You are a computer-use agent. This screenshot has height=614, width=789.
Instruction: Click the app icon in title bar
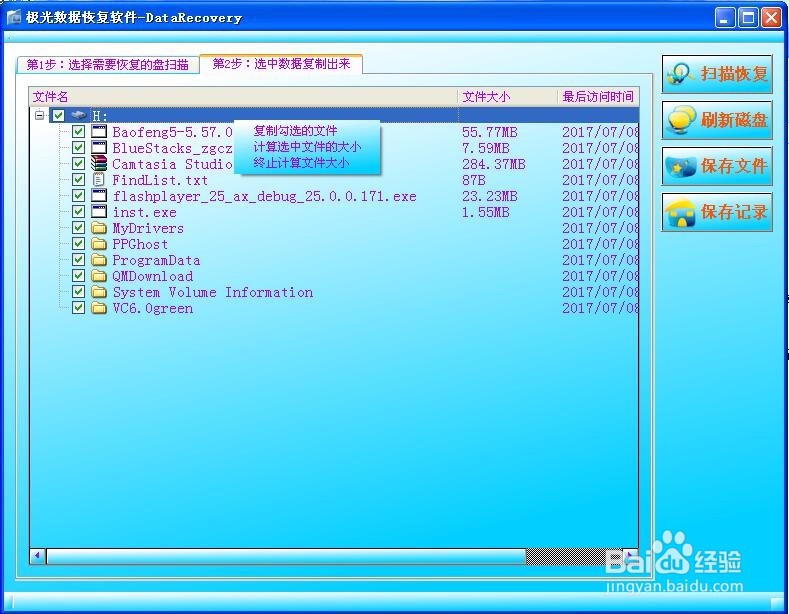(14, 17)
